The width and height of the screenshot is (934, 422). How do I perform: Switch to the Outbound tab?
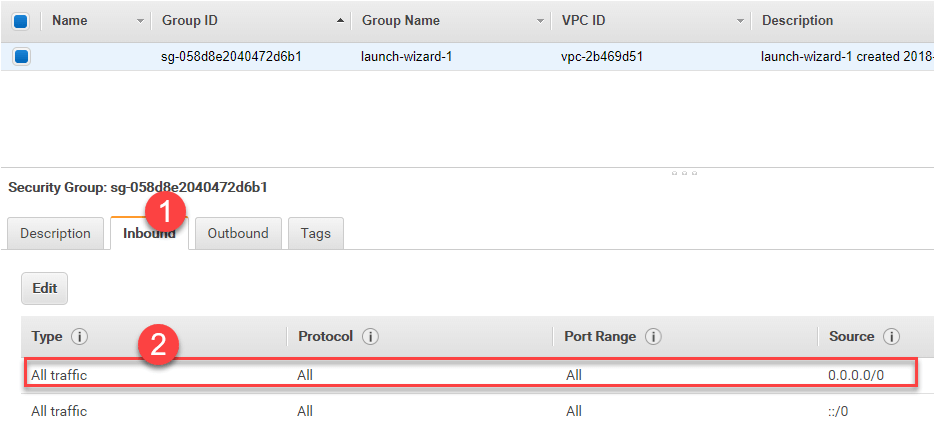pos(238,233)
